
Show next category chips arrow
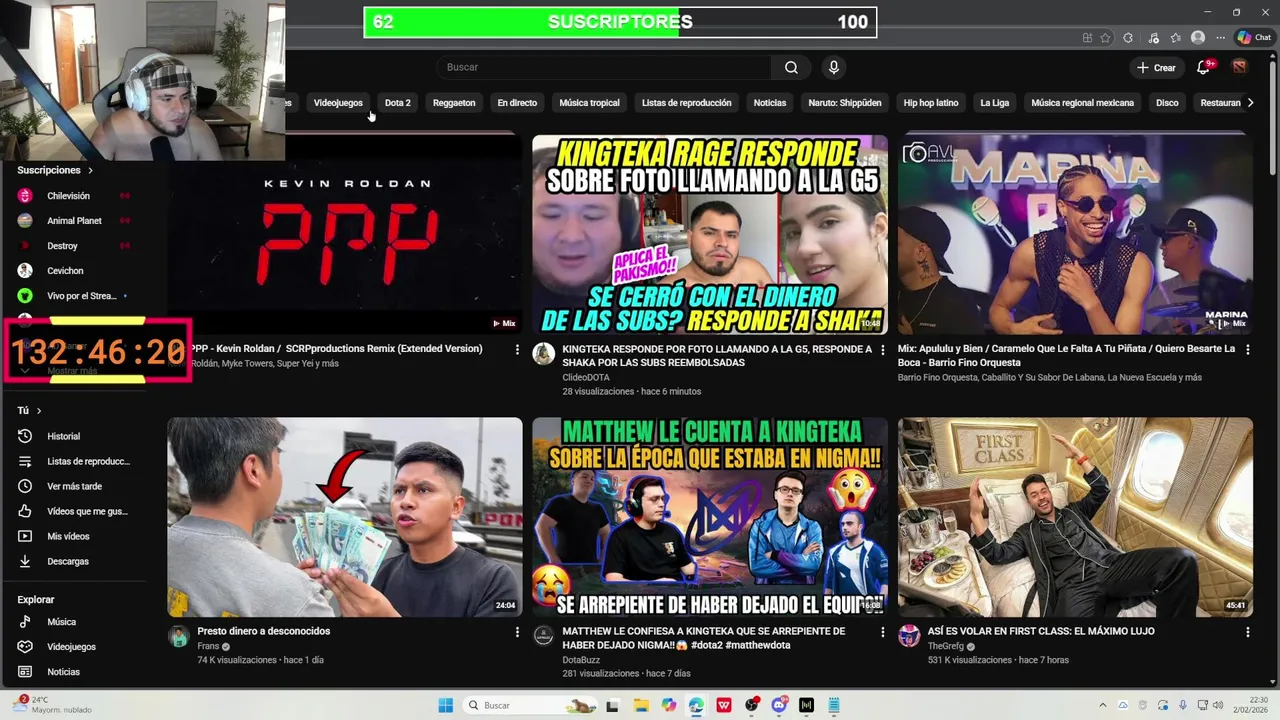pyautogui.click(x=1250, y=103)
